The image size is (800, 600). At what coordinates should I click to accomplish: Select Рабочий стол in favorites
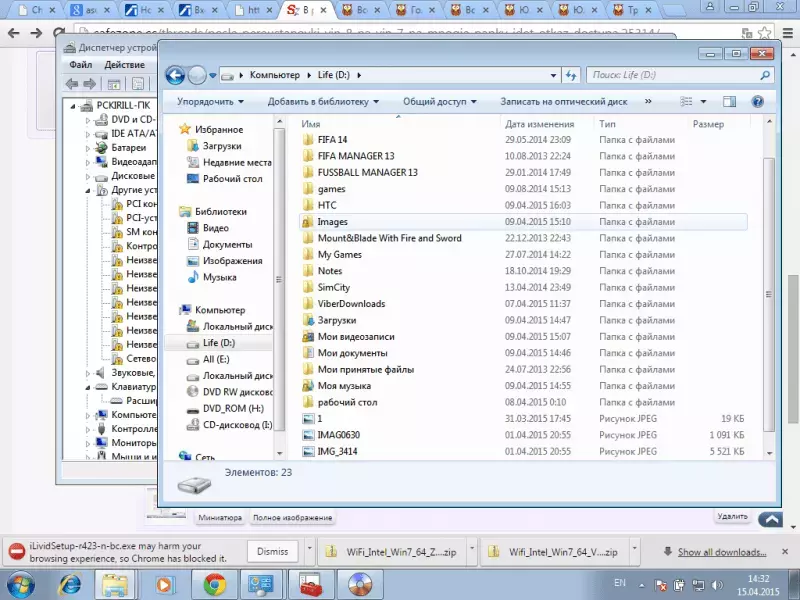232,179
